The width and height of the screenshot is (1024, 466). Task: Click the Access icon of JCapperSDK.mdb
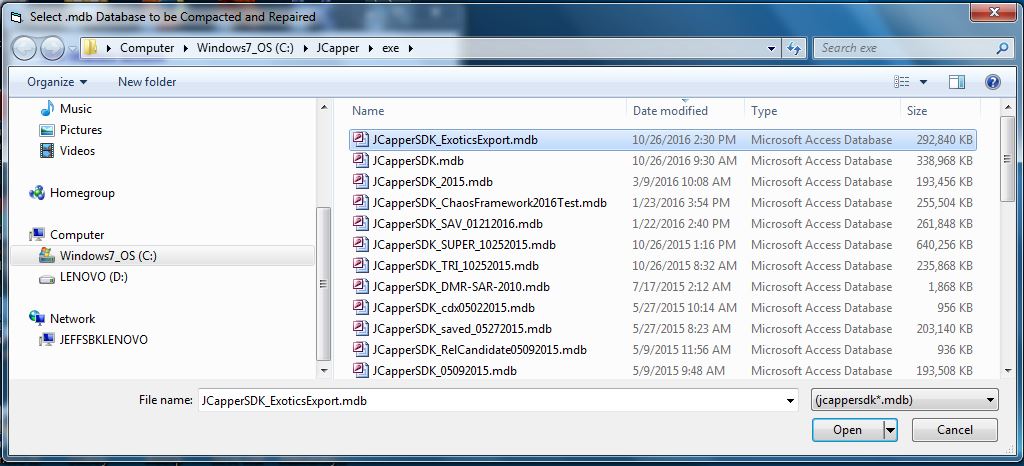click(x=360, y=161)
